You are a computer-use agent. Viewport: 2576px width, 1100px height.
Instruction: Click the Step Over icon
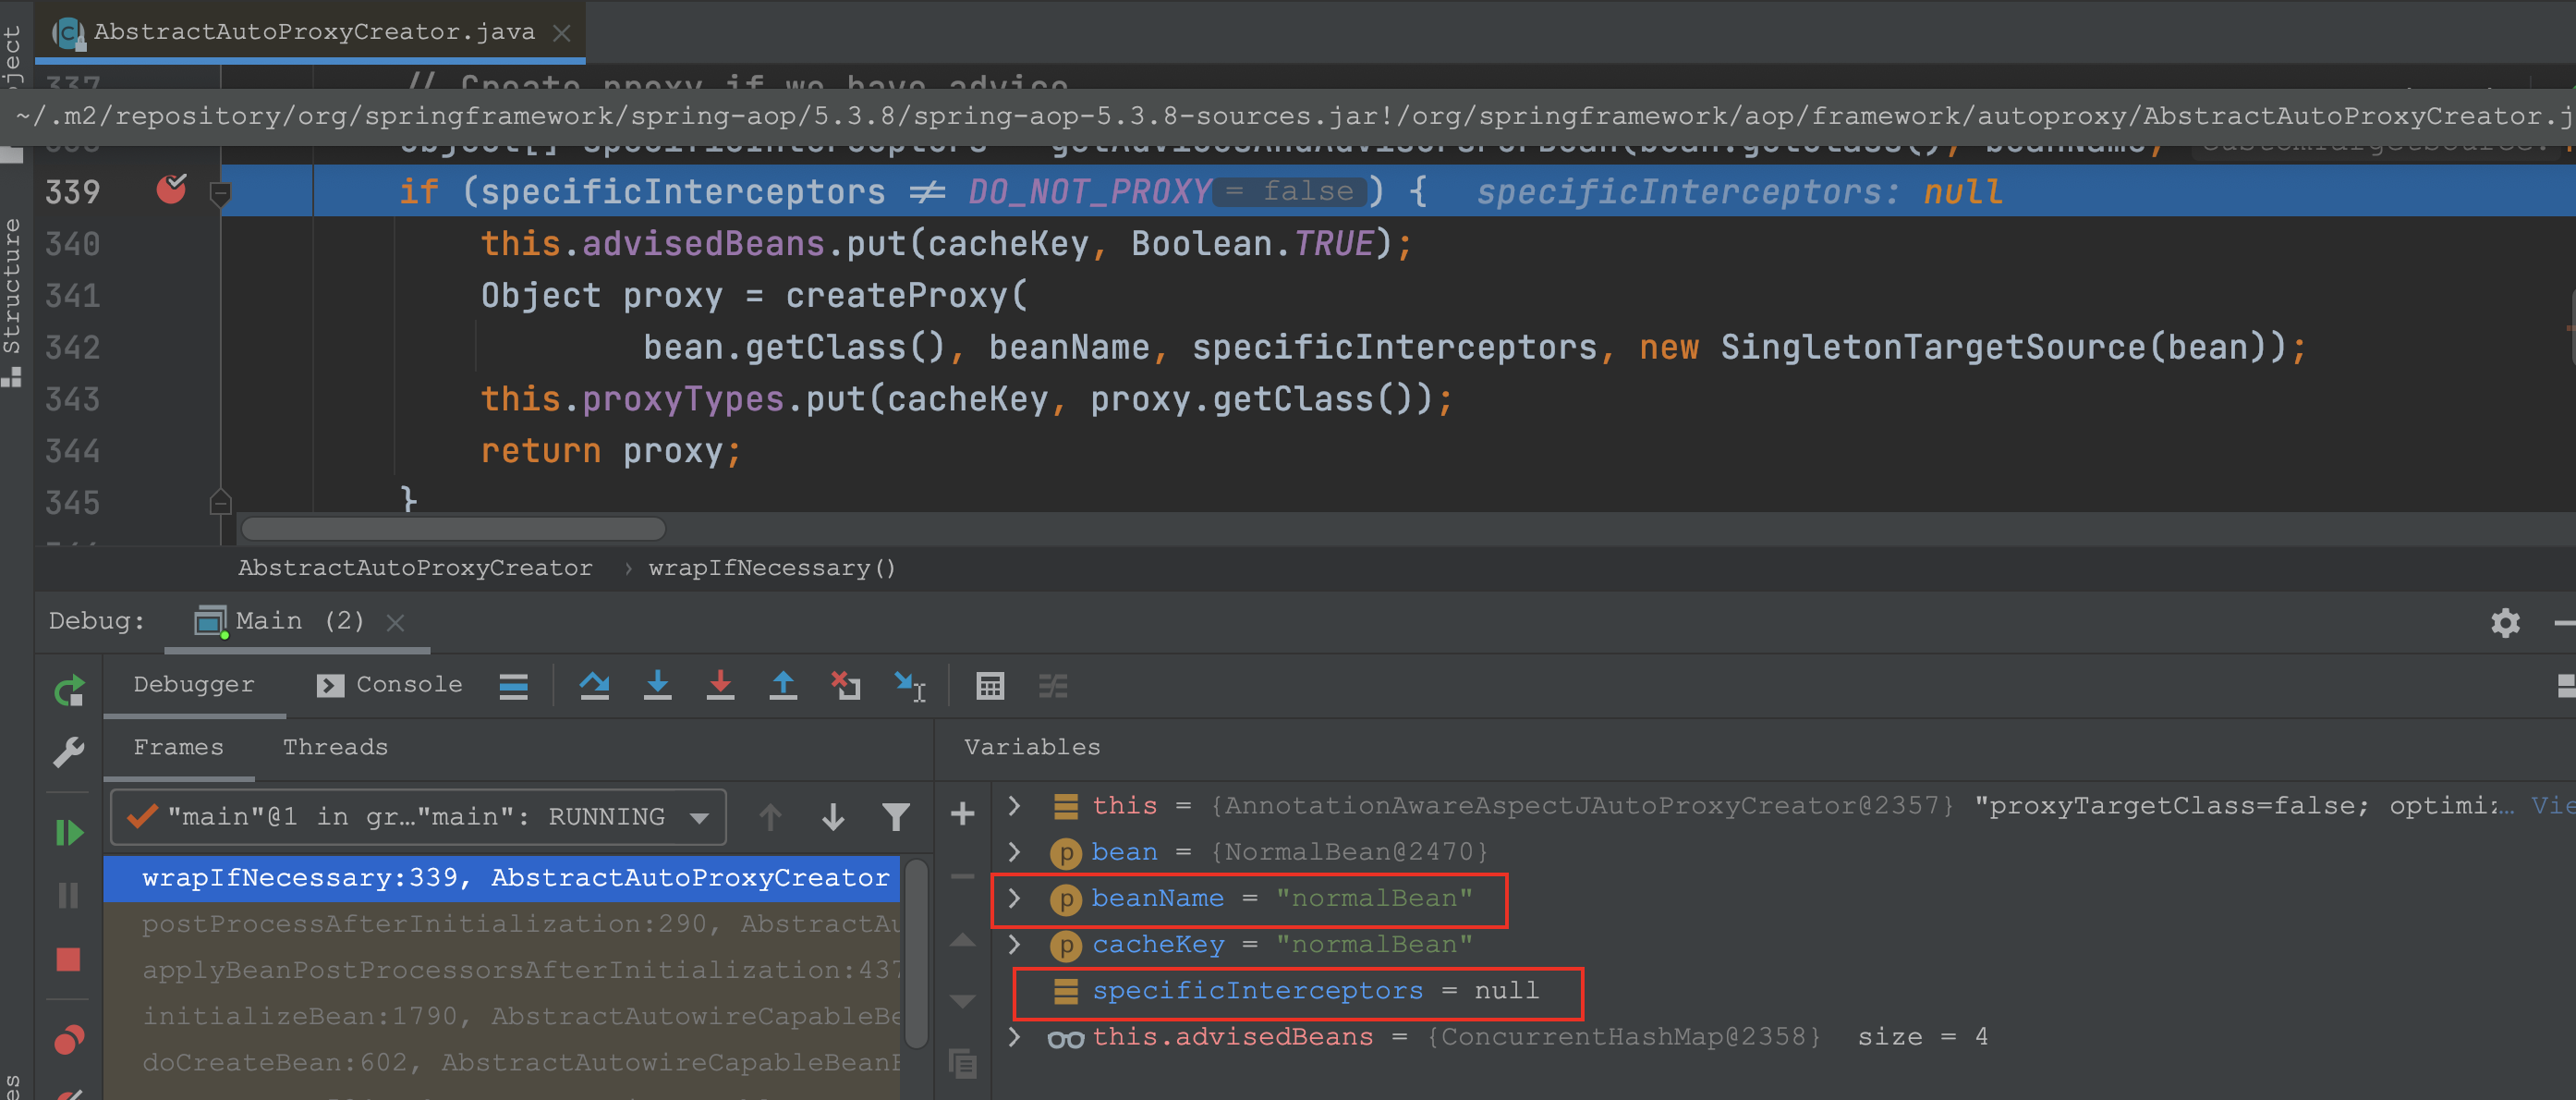(x=595, y=686)
